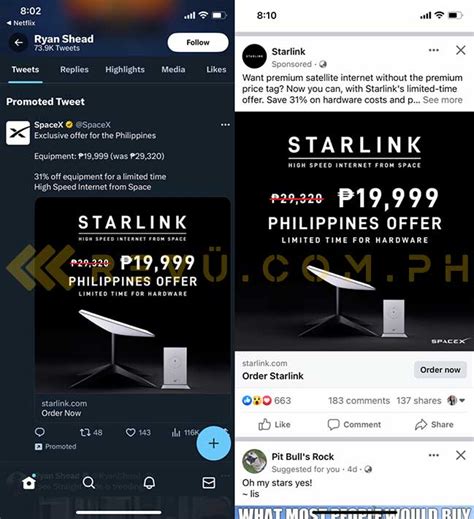Screen dimensions: 474x519
Task: Toggle Like on Starlink Facebook ad
Action: [x=274, y=424]
